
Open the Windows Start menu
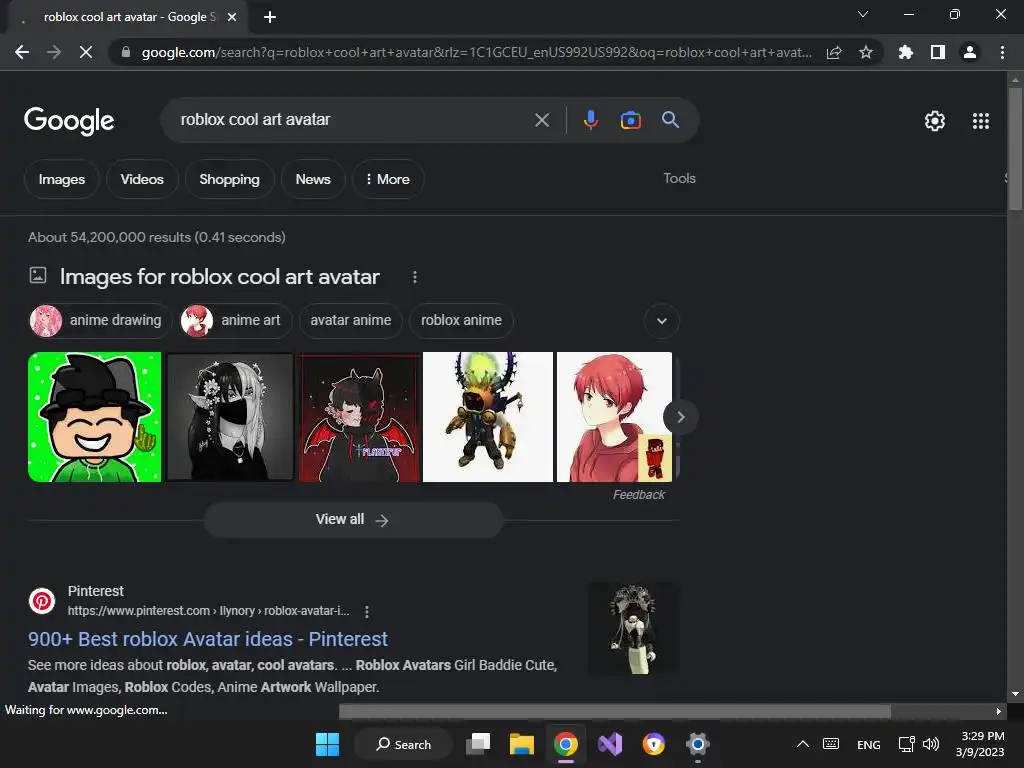[x=327, y=744]
